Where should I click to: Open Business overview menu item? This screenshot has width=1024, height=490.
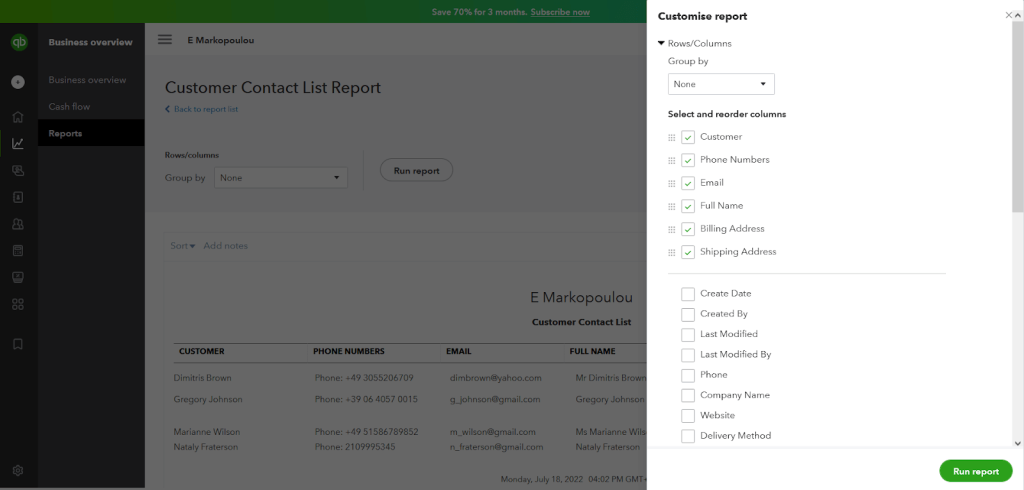tap(88, 80)
